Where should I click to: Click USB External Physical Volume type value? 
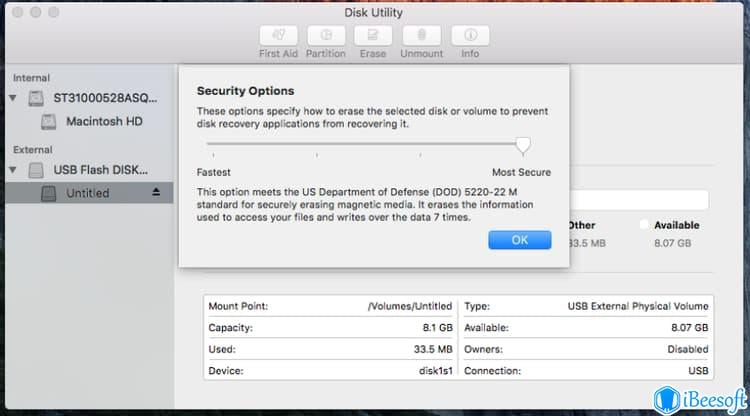click(x=638, y=306)
